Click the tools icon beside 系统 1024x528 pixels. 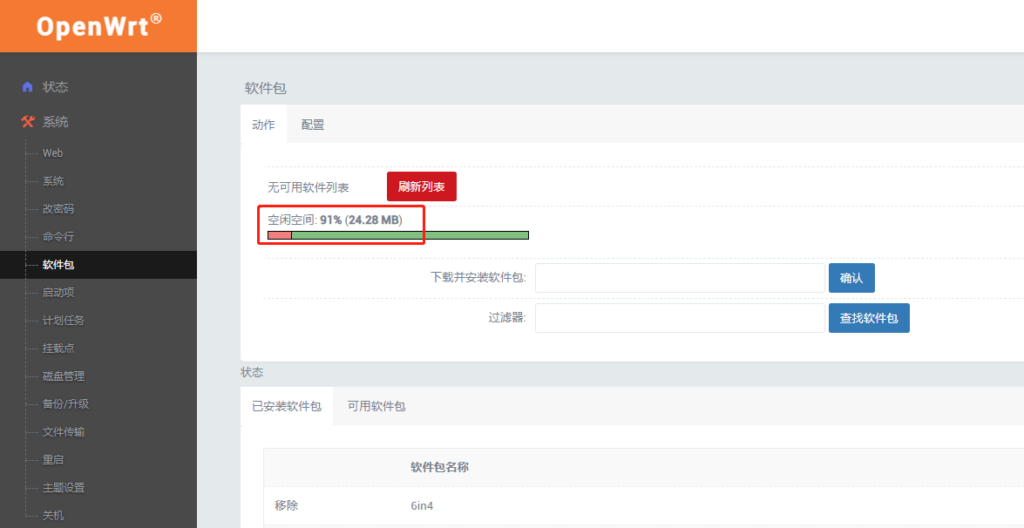point(27,122)
